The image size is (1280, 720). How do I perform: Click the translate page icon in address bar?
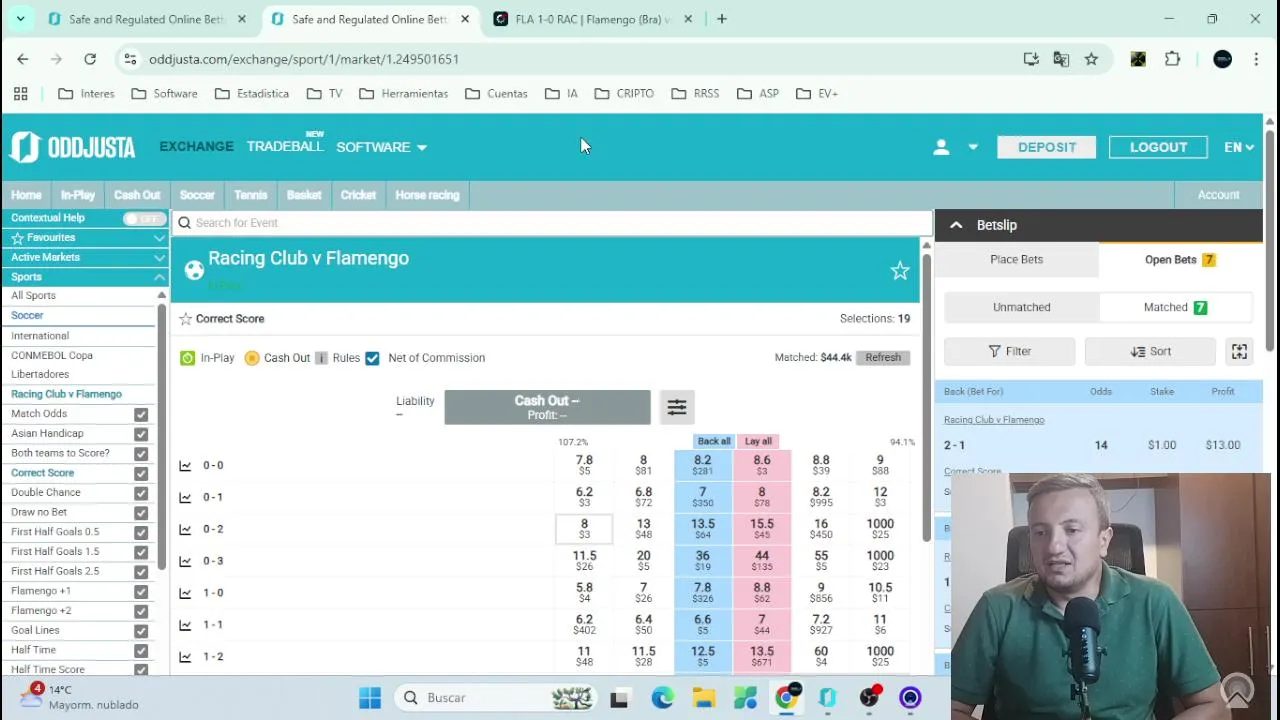click(1061, 59)
